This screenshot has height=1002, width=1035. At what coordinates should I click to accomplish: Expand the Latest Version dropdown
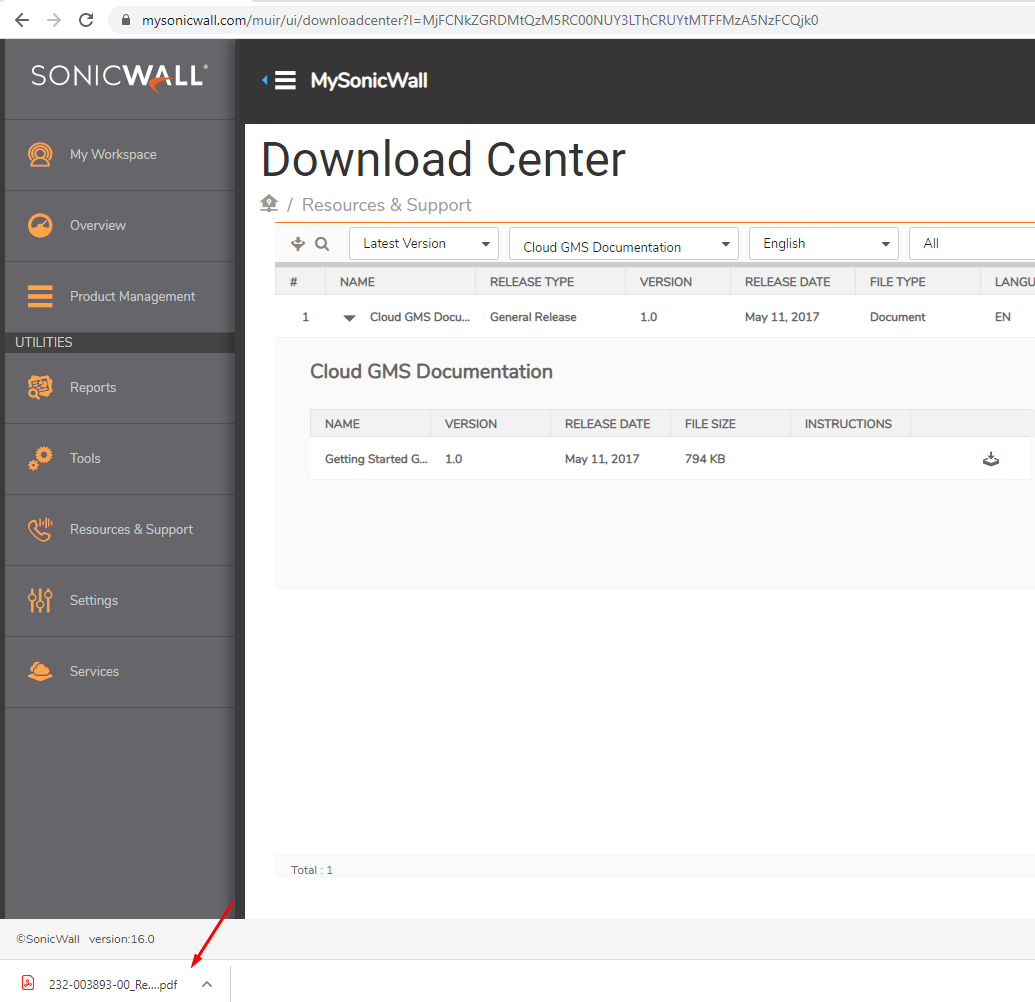click(x=423, y=243)
